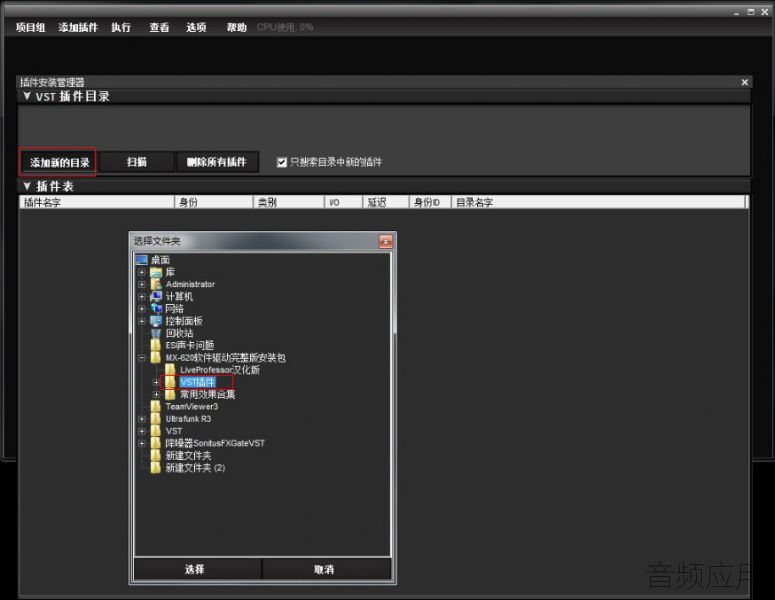
Task: Click 取消 button in folder dialog
Action: [326, 569]
